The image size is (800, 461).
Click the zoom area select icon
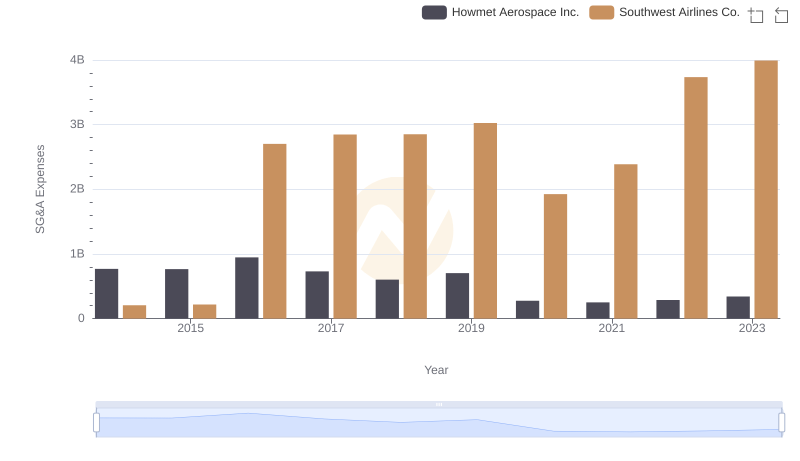click(x=756, y=15)
